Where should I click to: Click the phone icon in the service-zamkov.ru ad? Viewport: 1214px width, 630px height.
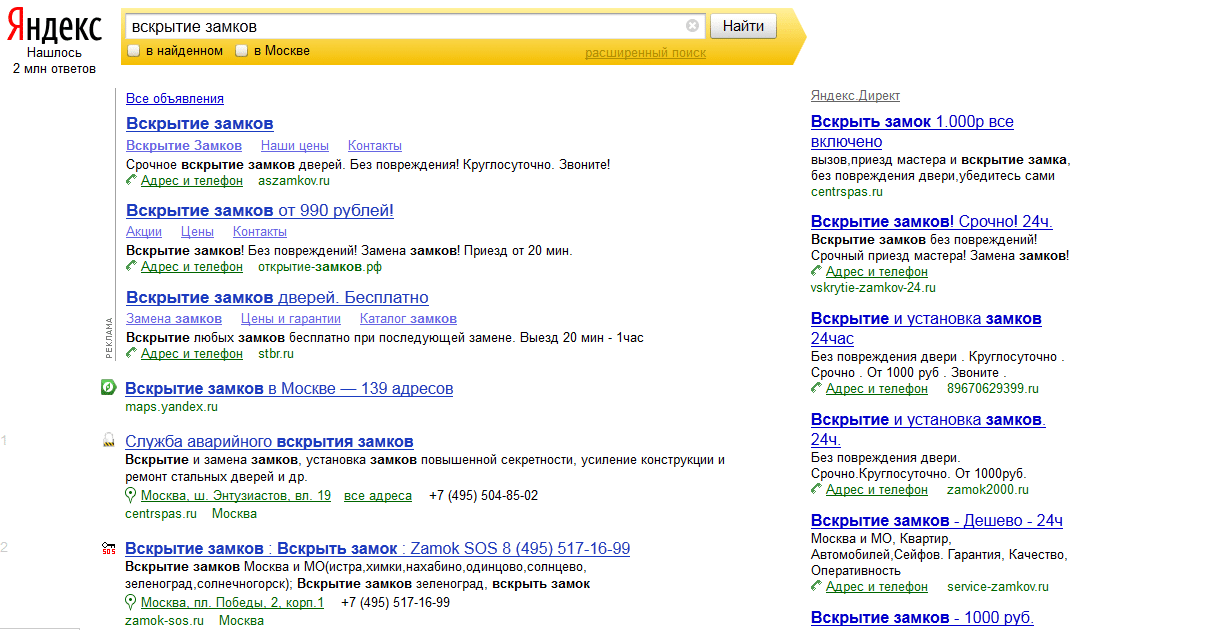(x=816, y=587)
